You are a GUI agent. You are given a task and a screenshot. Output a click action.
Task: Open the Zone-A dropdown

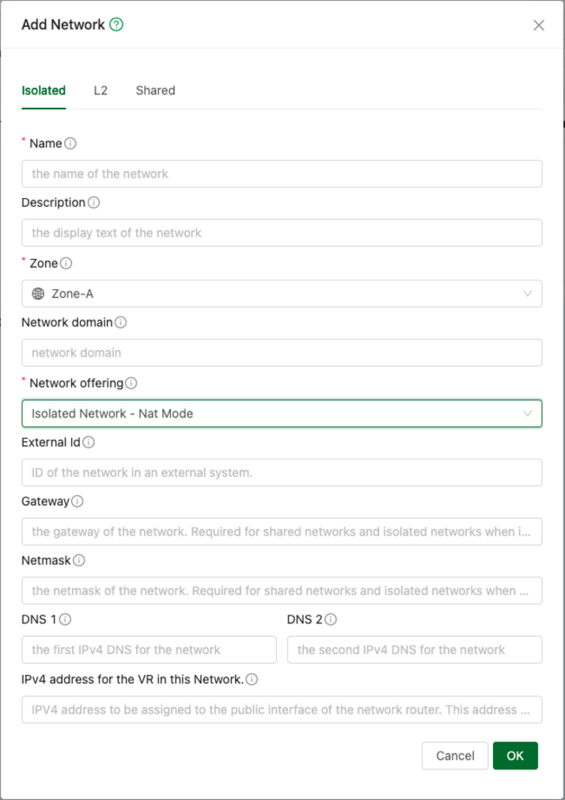[x=282, y=294]
